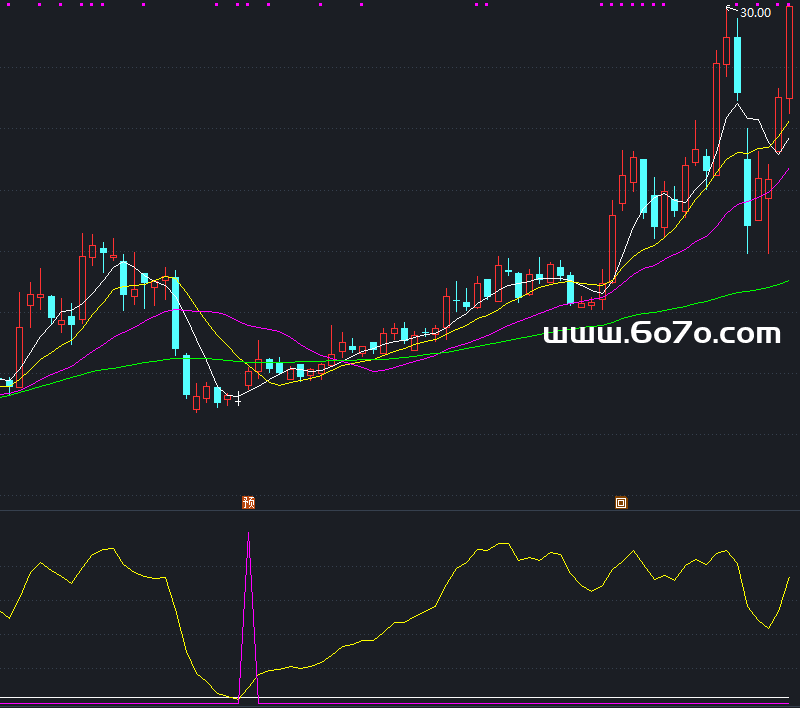Select the large cyan candle just below the 30.00 label

(737, 65)
